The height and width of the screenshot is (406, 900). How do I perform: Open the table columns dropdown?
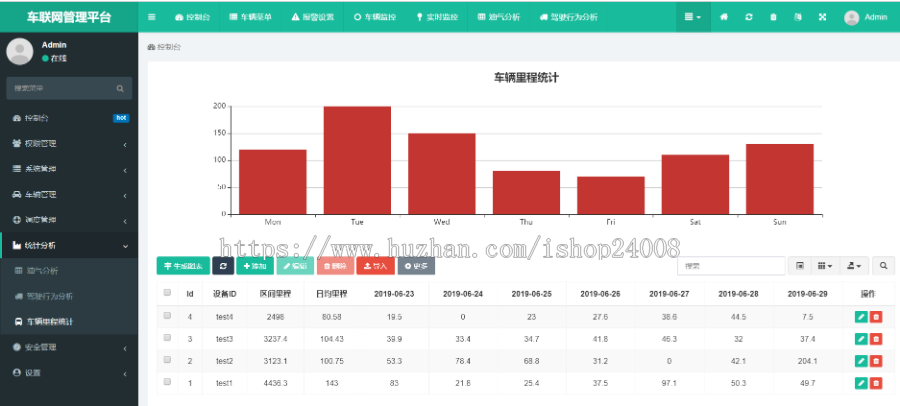click(x=825, y=266)
